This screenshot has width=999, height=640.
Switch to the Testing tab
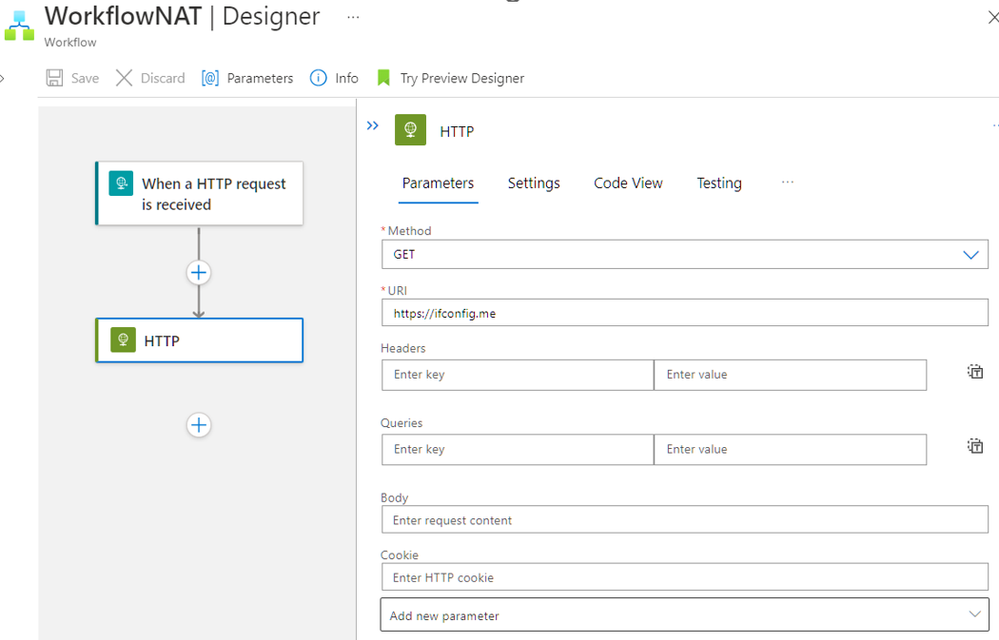click(x=719, y=183)
